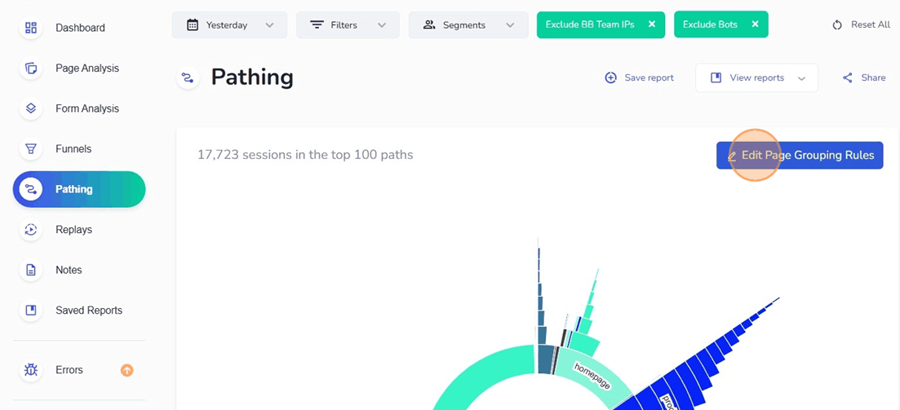The height and width of the screenshot is (410, 900).
Task: Open the Segments dropdown
Action: 468,25
